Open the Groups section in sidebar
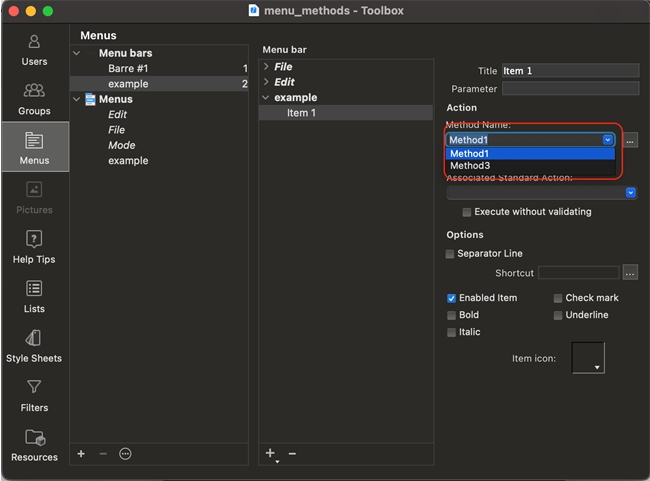Screen dimensions: 650x481 coord(35,98)
